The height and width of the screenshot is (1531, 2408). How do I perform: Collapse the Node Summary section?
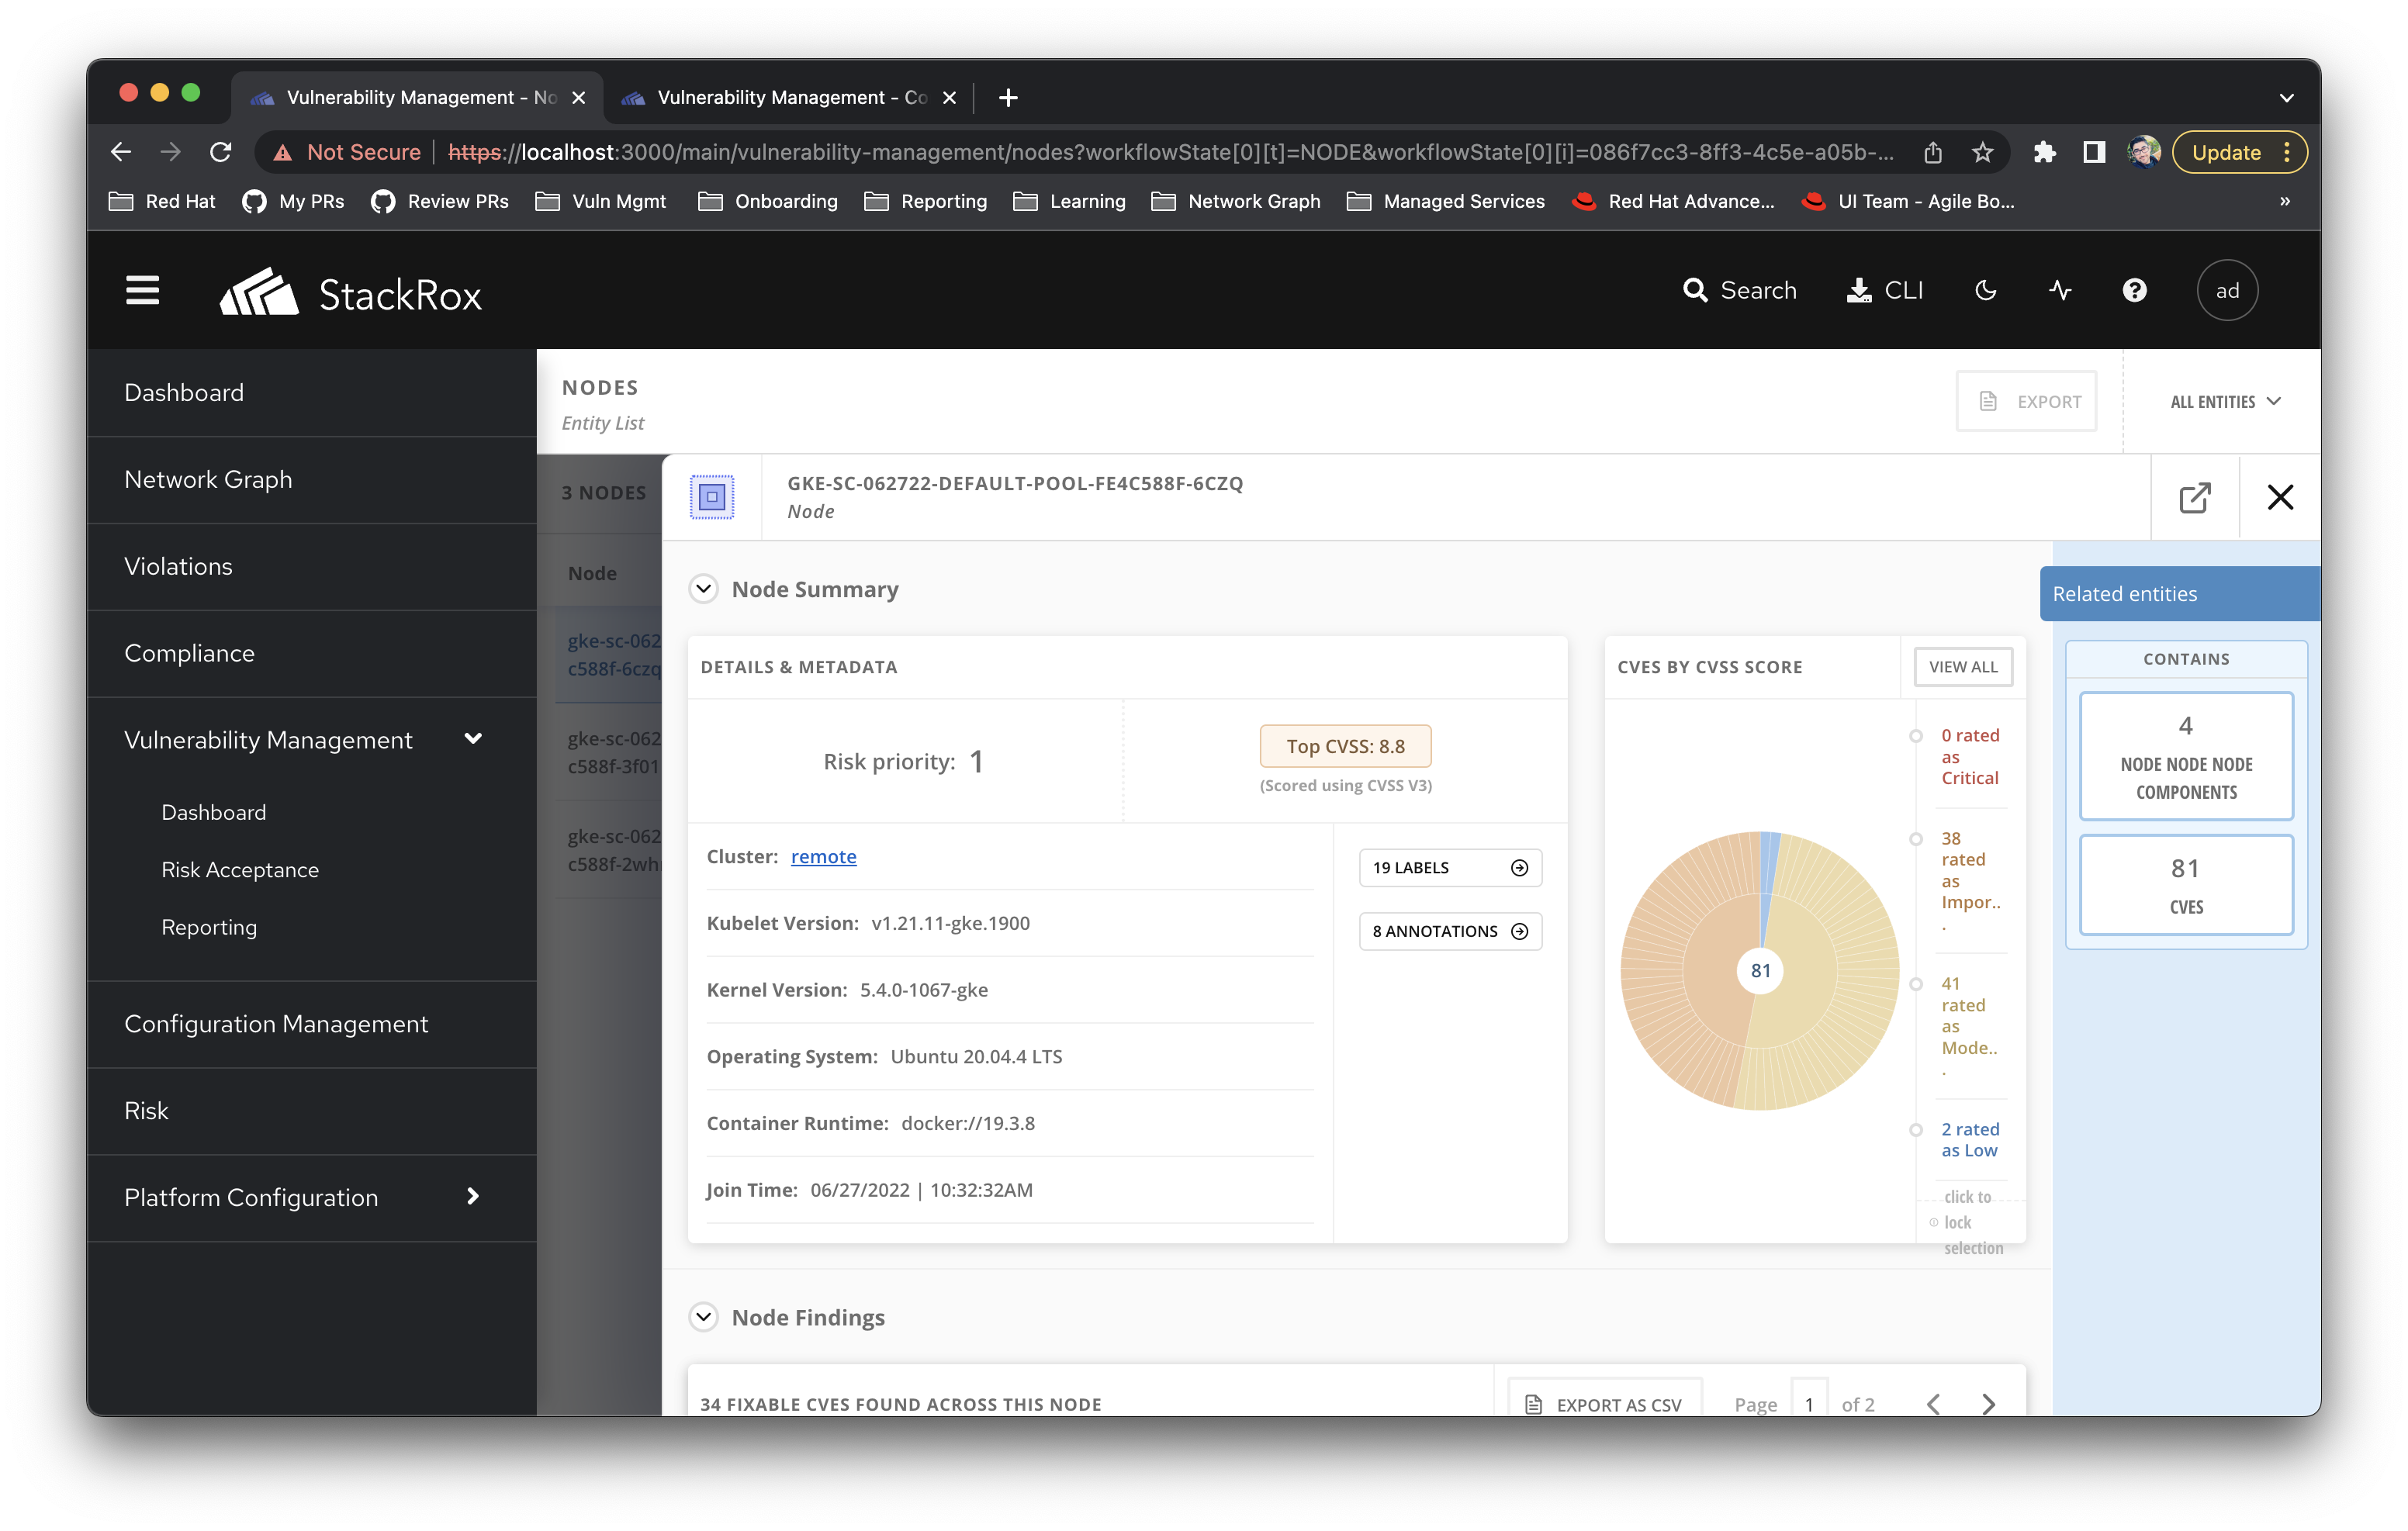[x=704, y=589]
